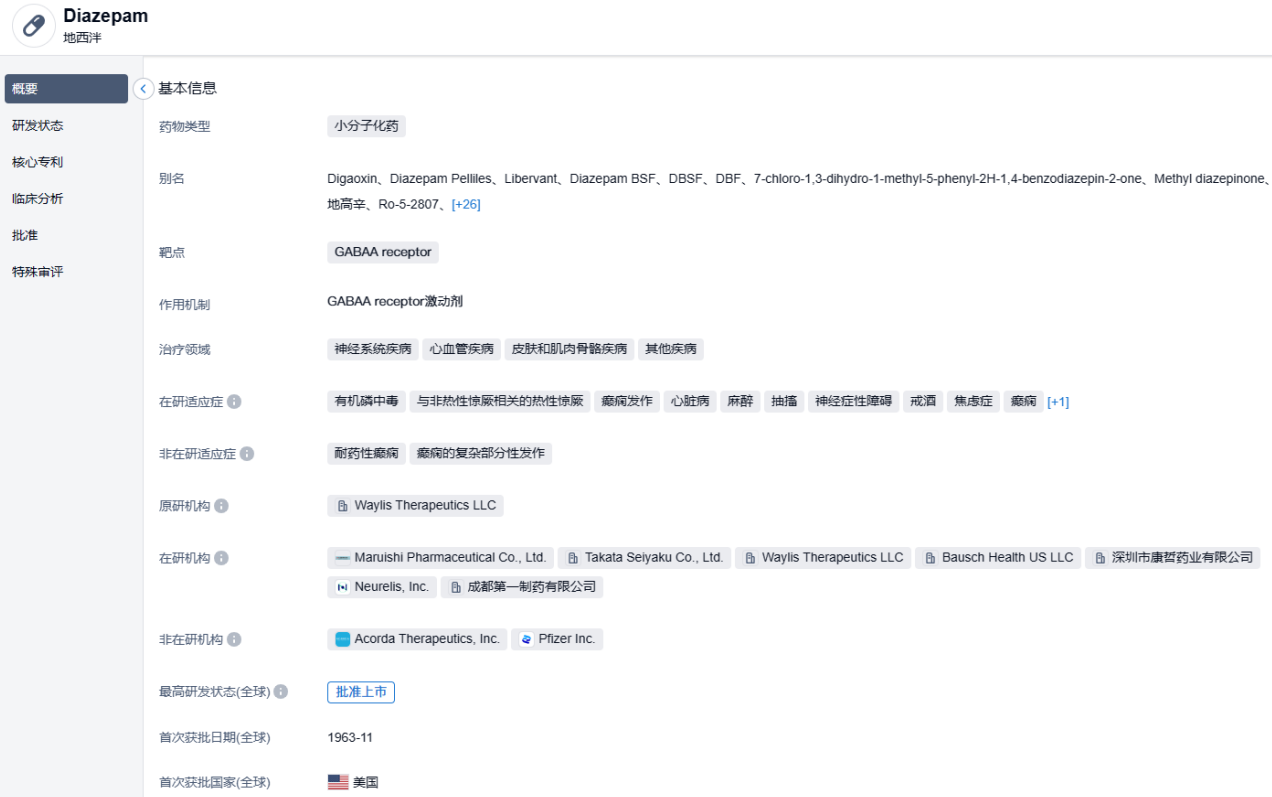Click the Acorda Therapeutics logo icon

point(343,640)
